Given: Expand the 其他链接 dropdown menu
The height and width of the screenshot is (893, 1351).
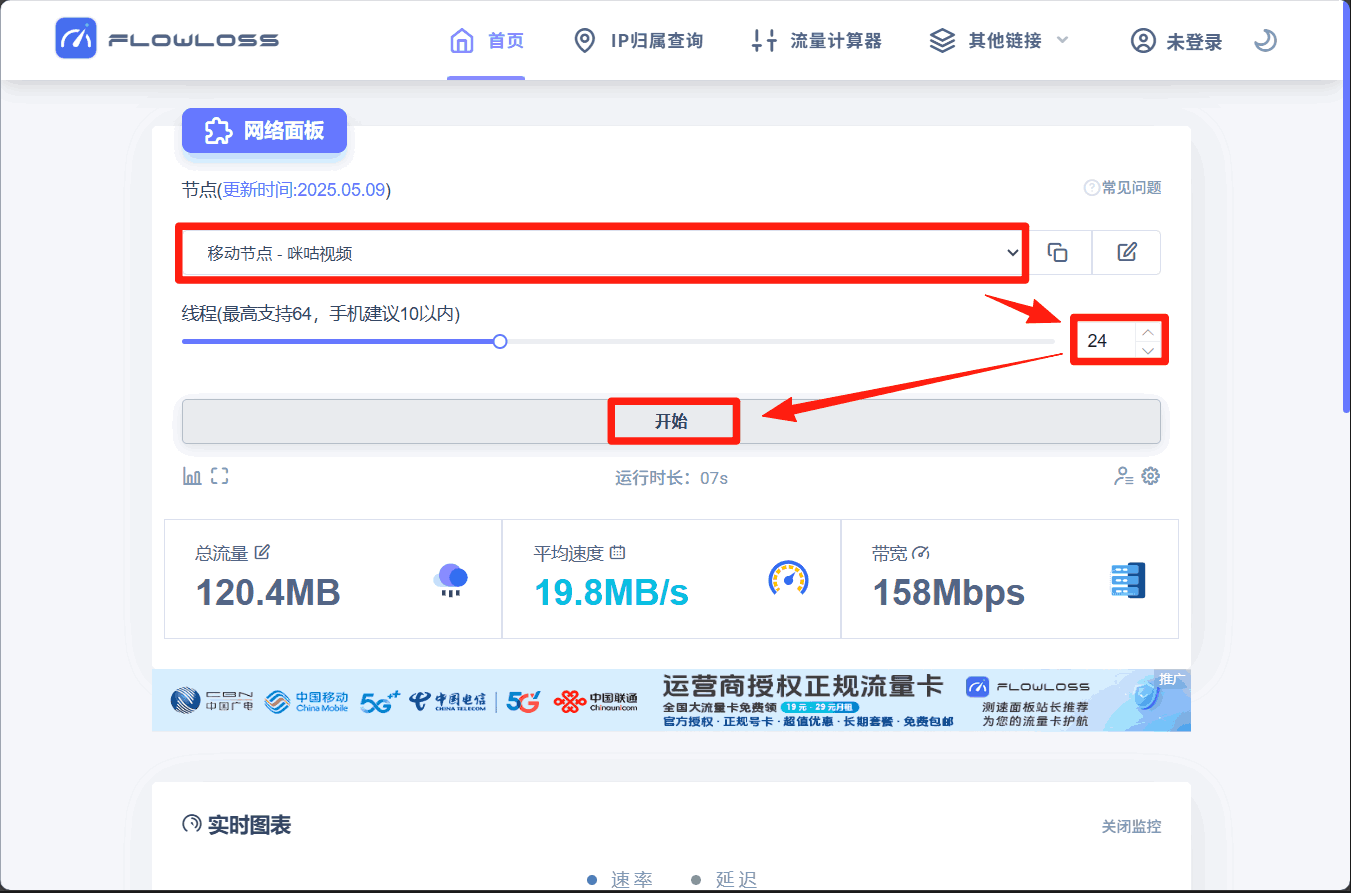Looking at the screenshot, I should tap(999, 41).
